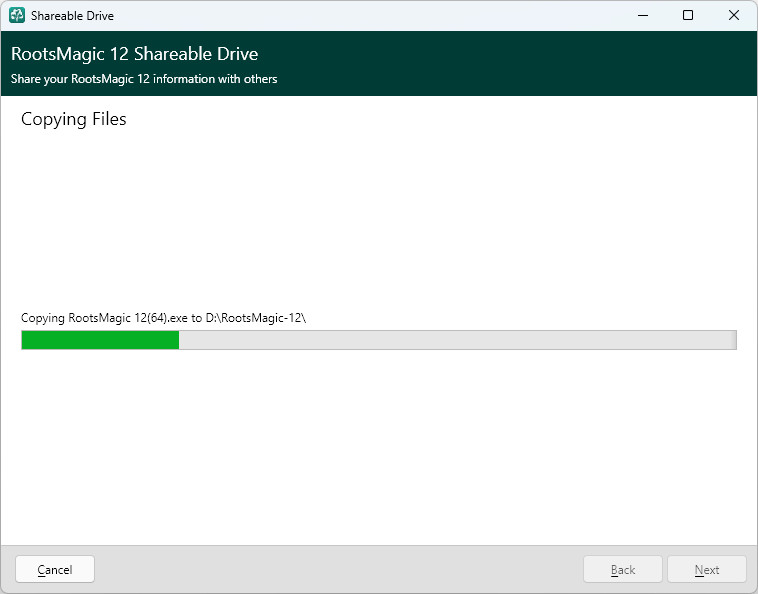This screenshot has height=594, width=758.
Task: Click the 'Copying RootsMagic 12(64).exe' status text
Action: 163,318
